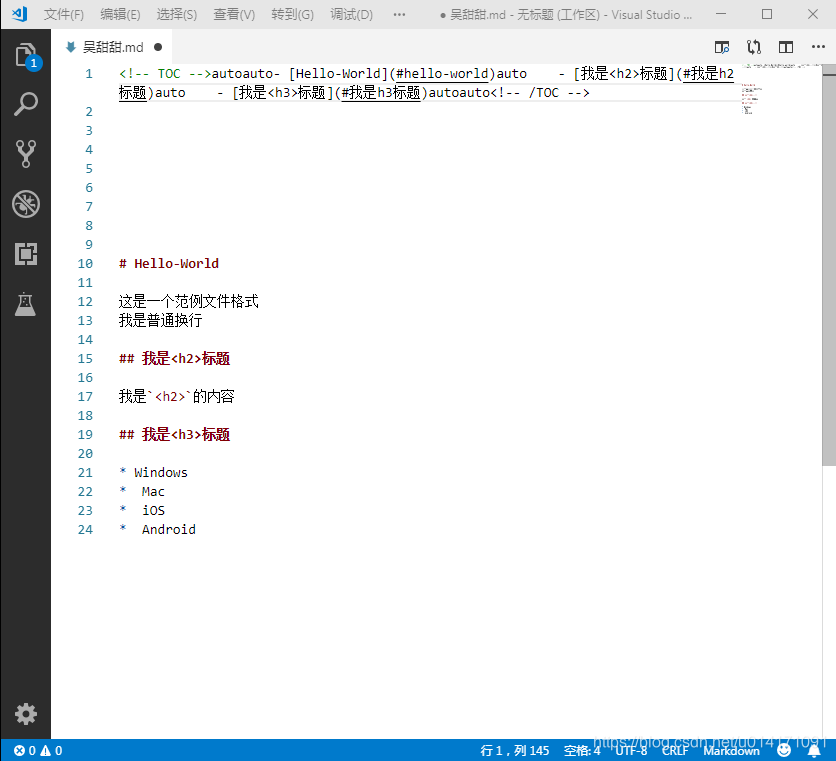Open the 选择(S) menu

tap(176, 14)
